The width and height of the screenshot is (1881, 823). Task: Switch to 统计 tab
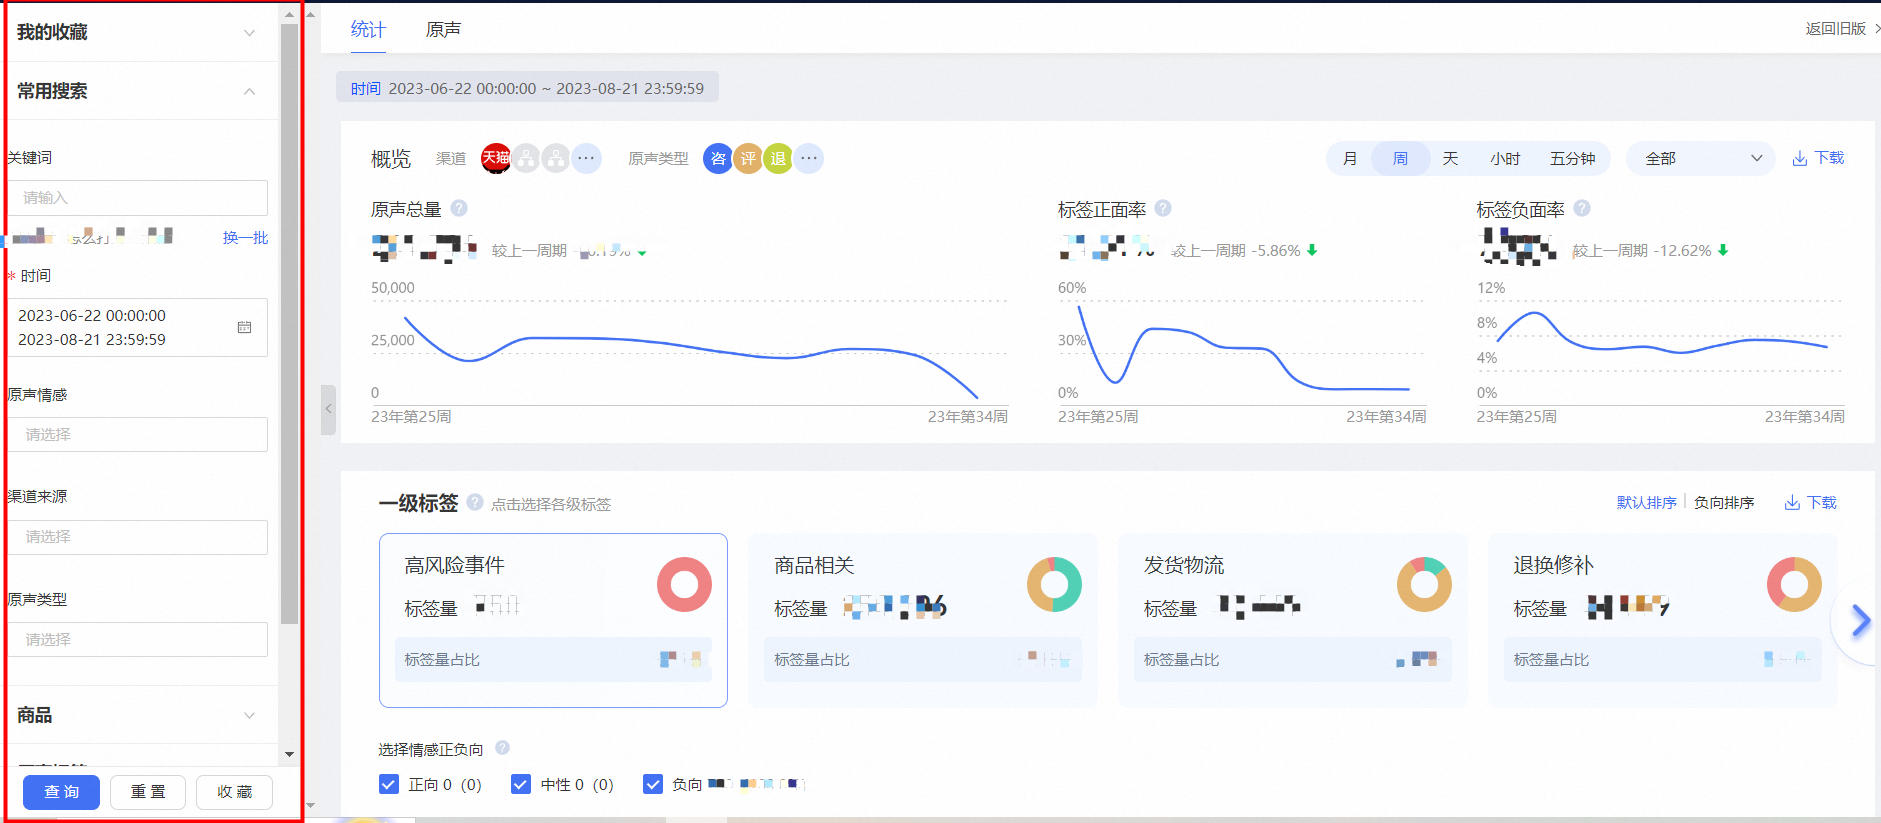pyautogui.click(x=367, y=30)
